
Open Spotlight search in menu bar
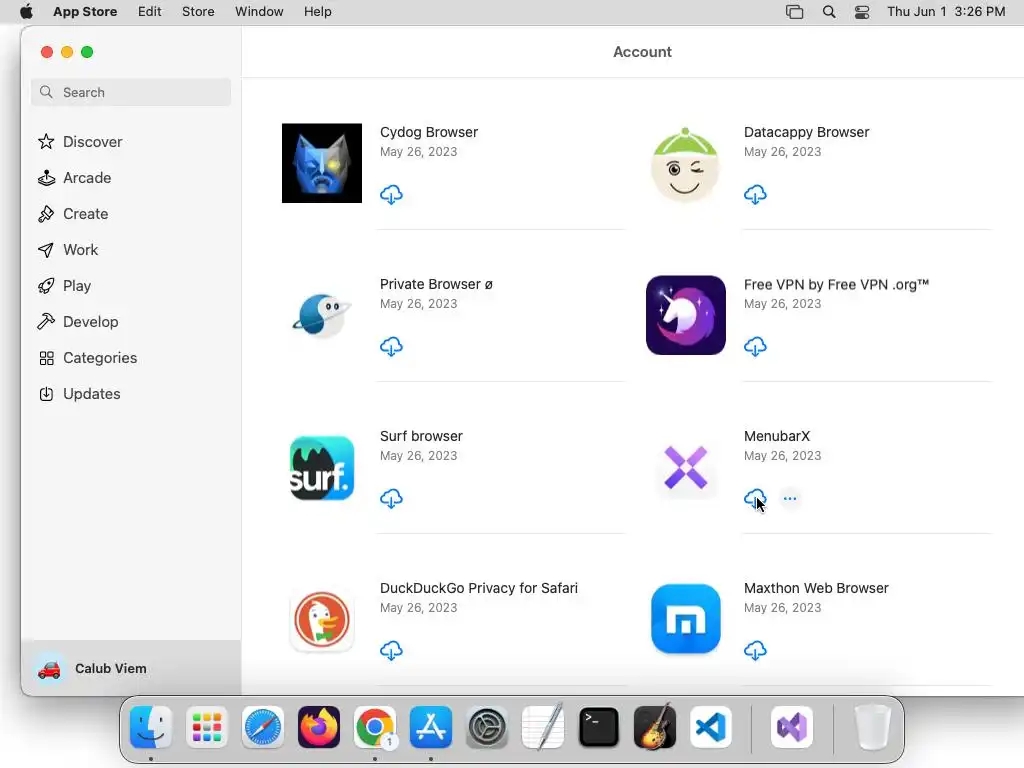(x=829, y=12)
